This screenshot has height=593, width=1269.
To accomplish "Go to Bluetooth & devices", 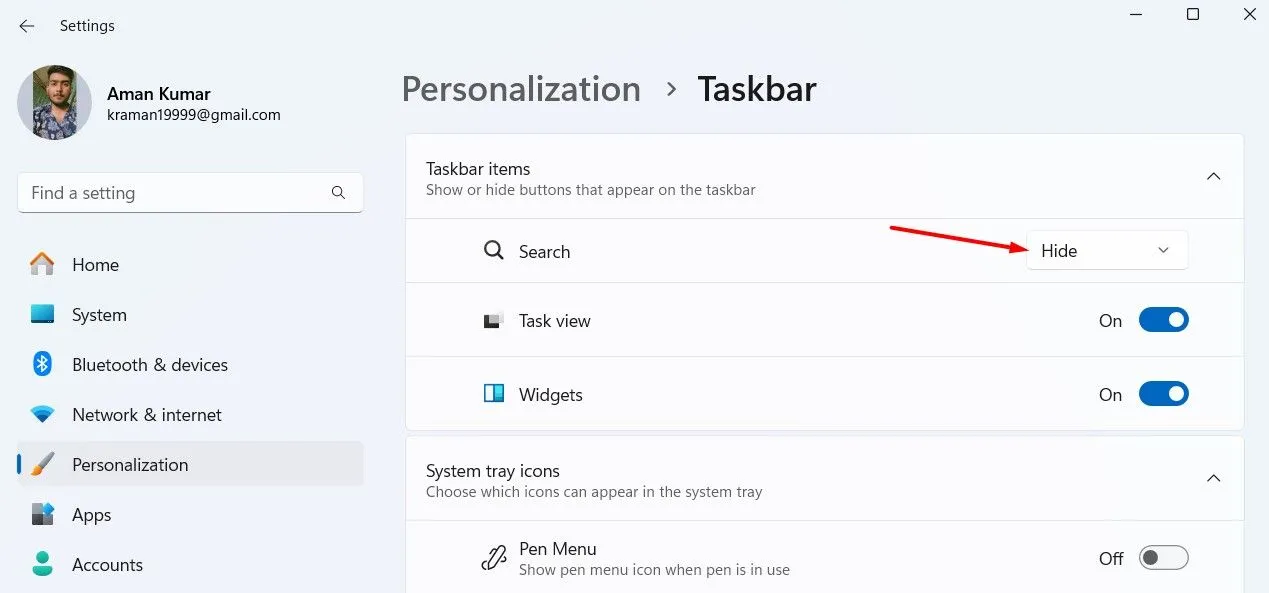I will (190, 365).
